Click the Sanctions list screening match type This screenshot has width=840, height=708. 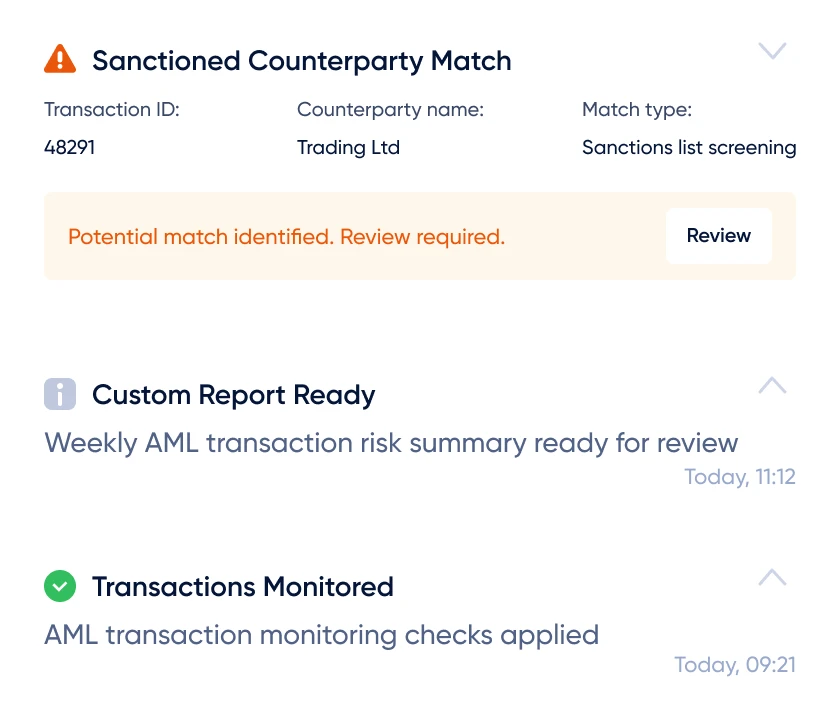[689, 147]
